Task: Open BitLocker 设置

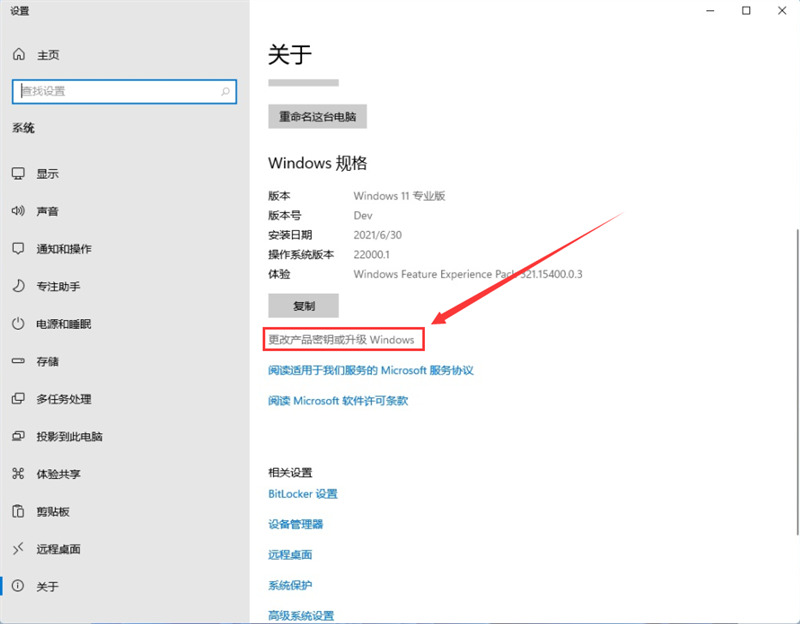Action: pyautogui.click(x=302, y=493)
